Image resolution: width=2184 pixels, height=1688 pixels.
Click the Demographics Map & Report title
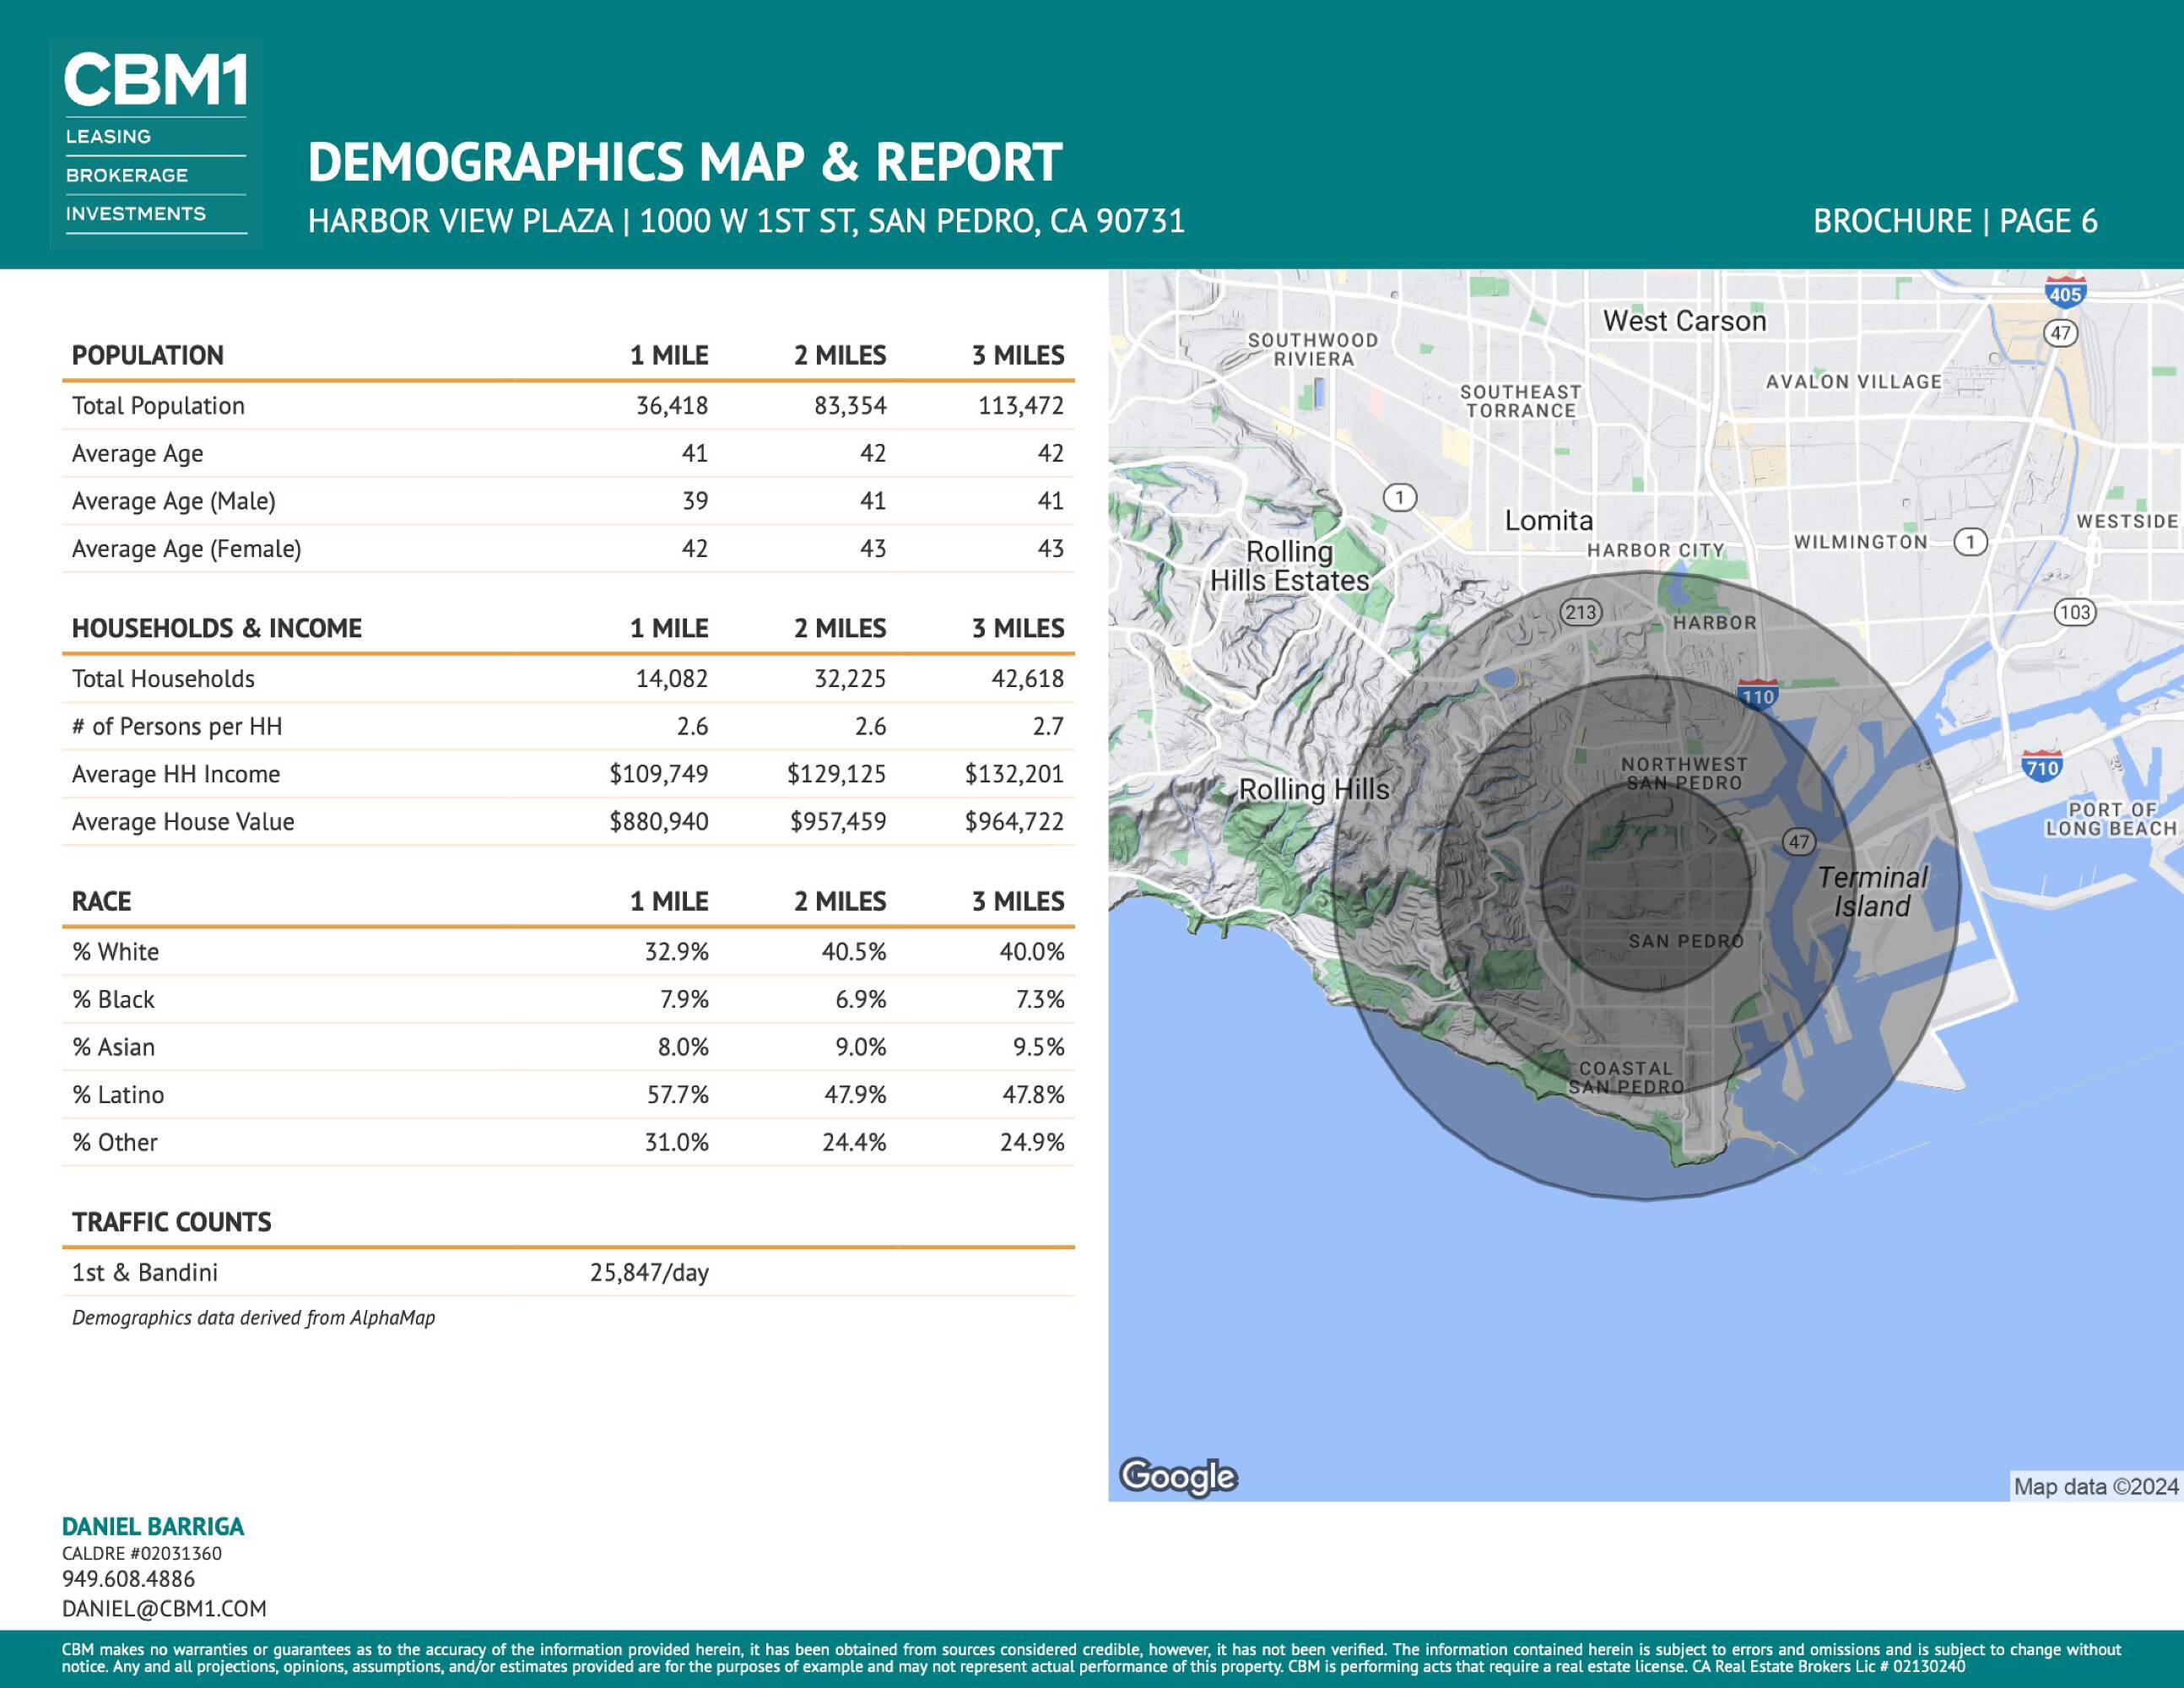click(x=684, y=163)
